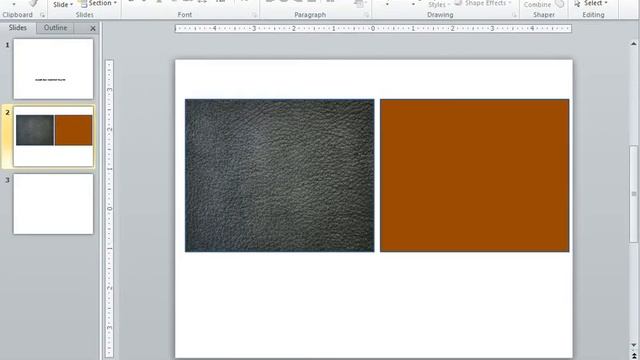Viewport: 640px width, 360px height.
Task: Select slide 2 thumbnail
Action: (x=53, y=136)
